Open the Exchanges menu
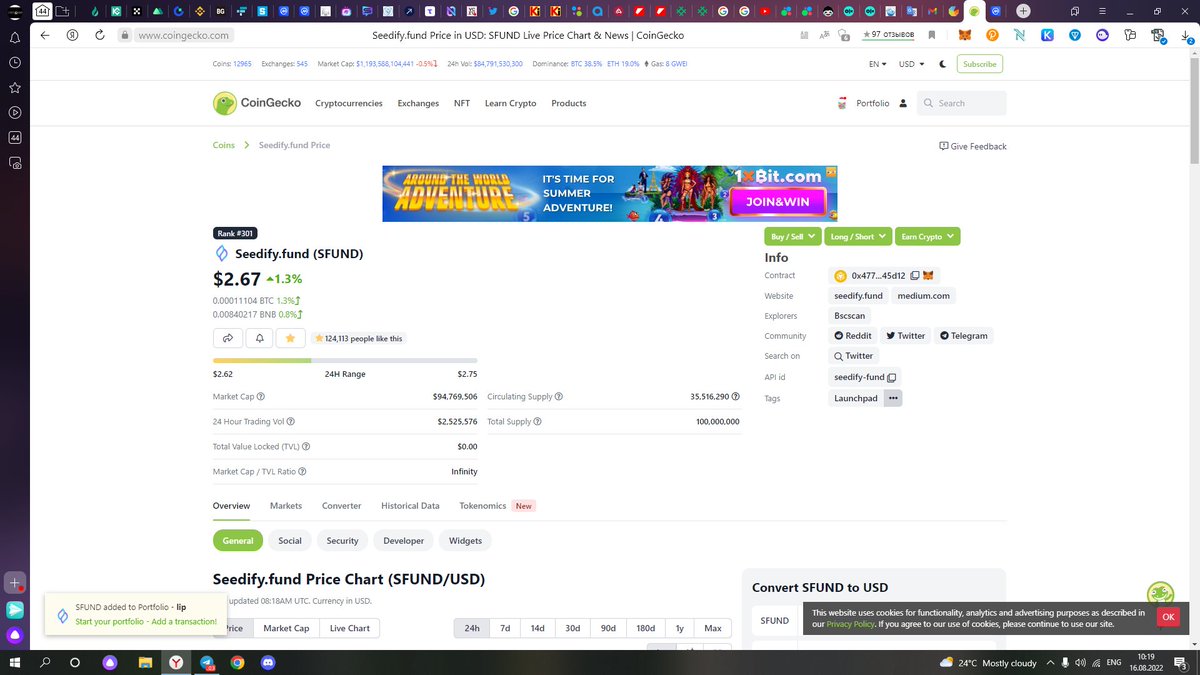 coord(418,103)
